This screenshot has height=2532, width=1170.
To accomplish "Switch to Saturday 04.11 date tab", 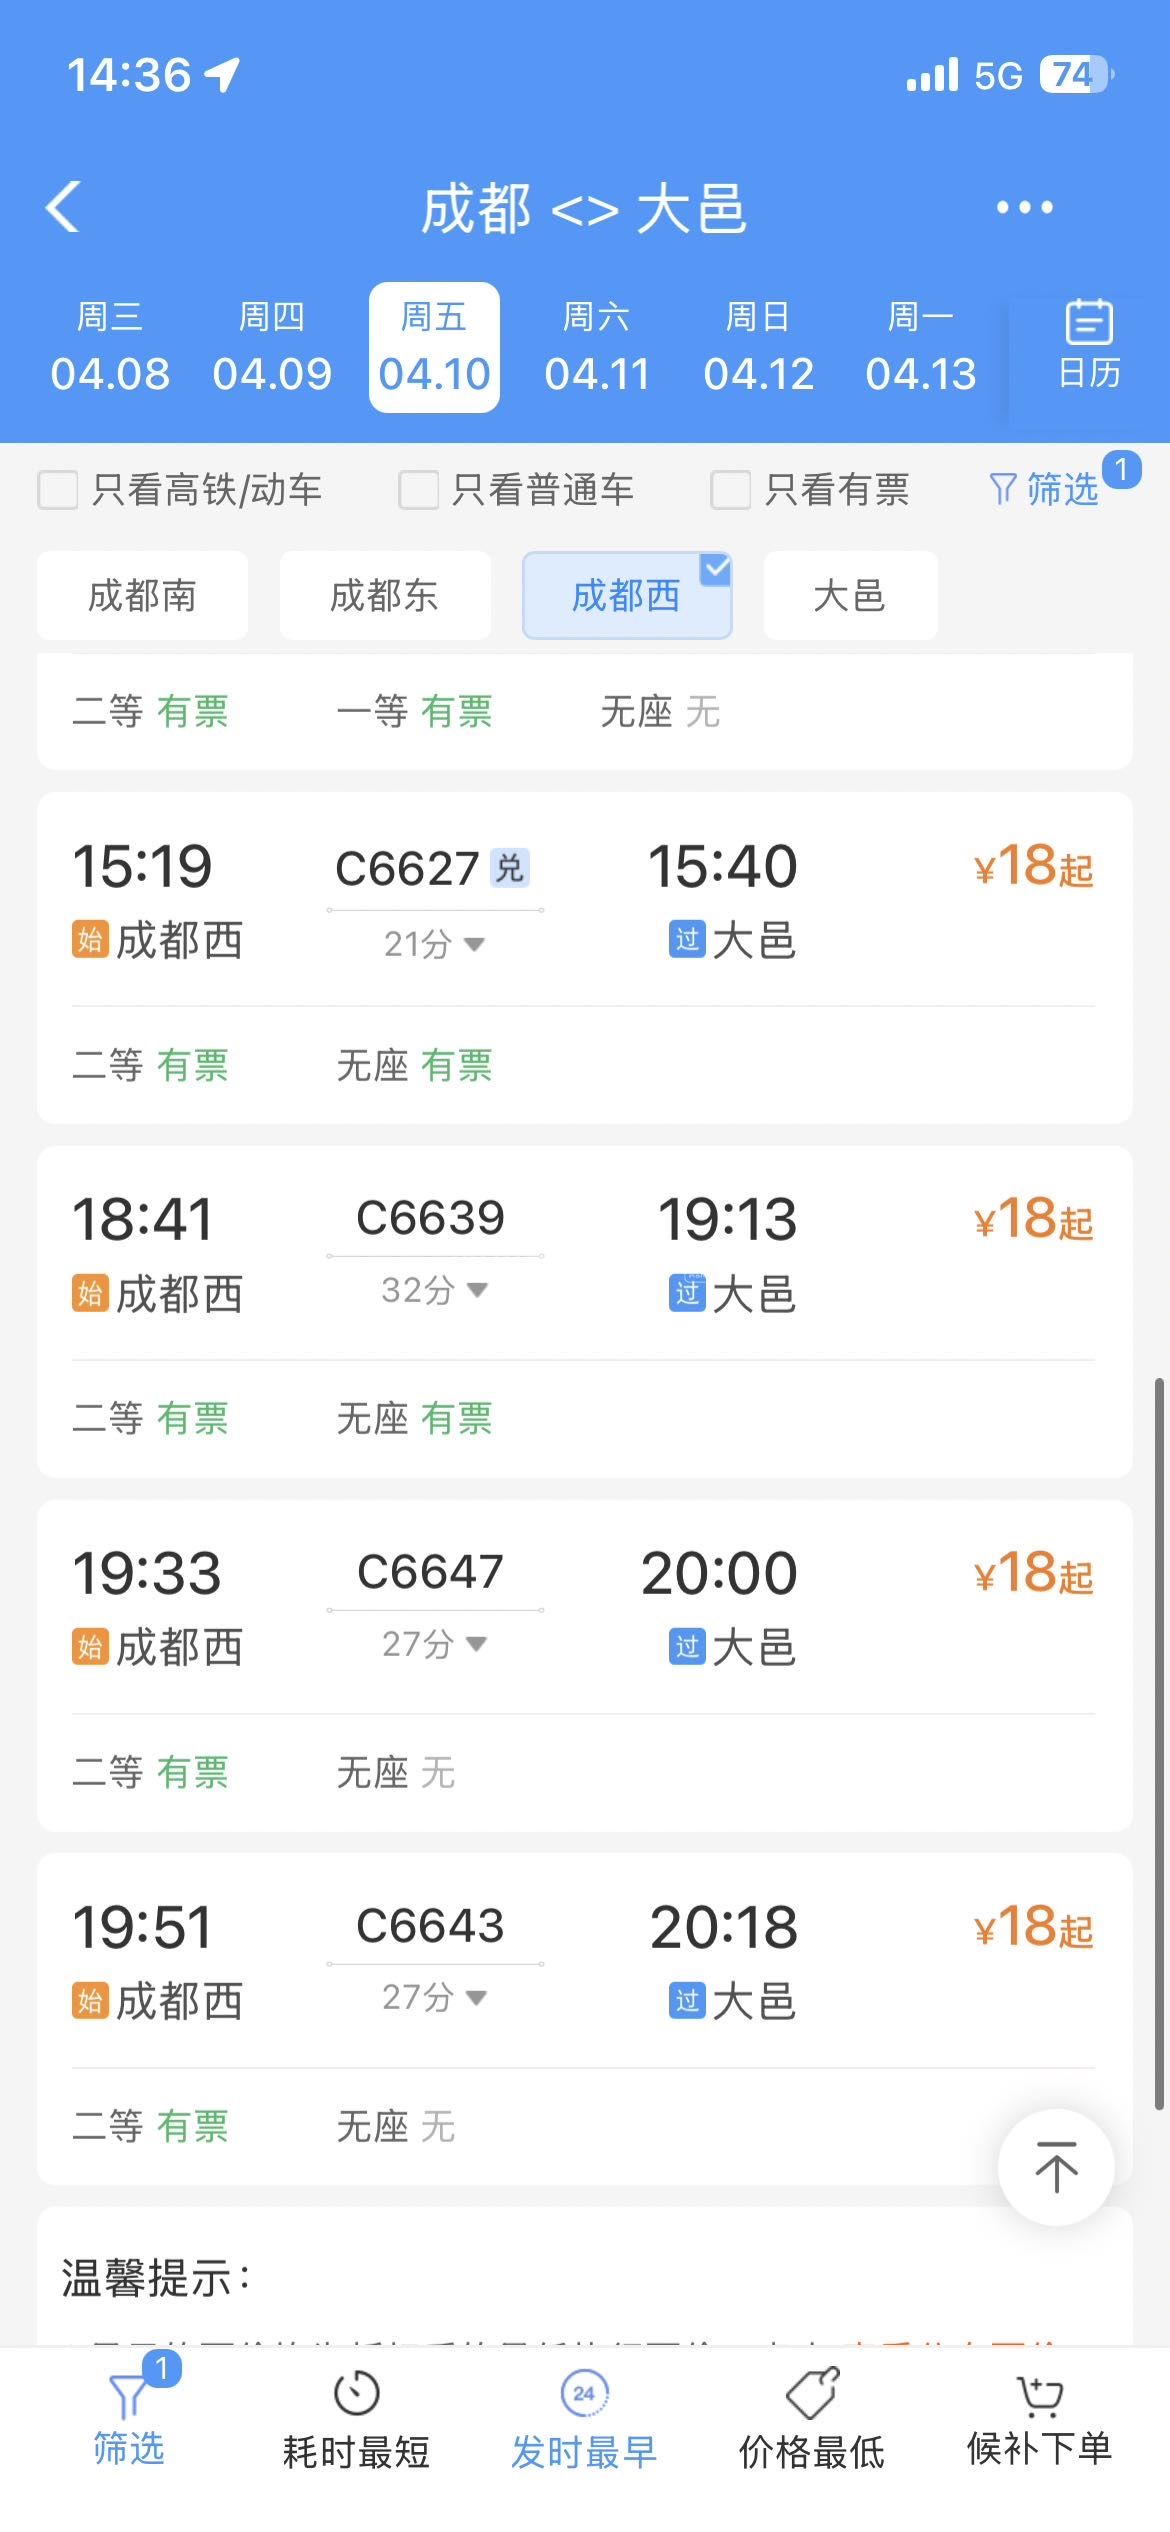I will (x=597, y=347).
